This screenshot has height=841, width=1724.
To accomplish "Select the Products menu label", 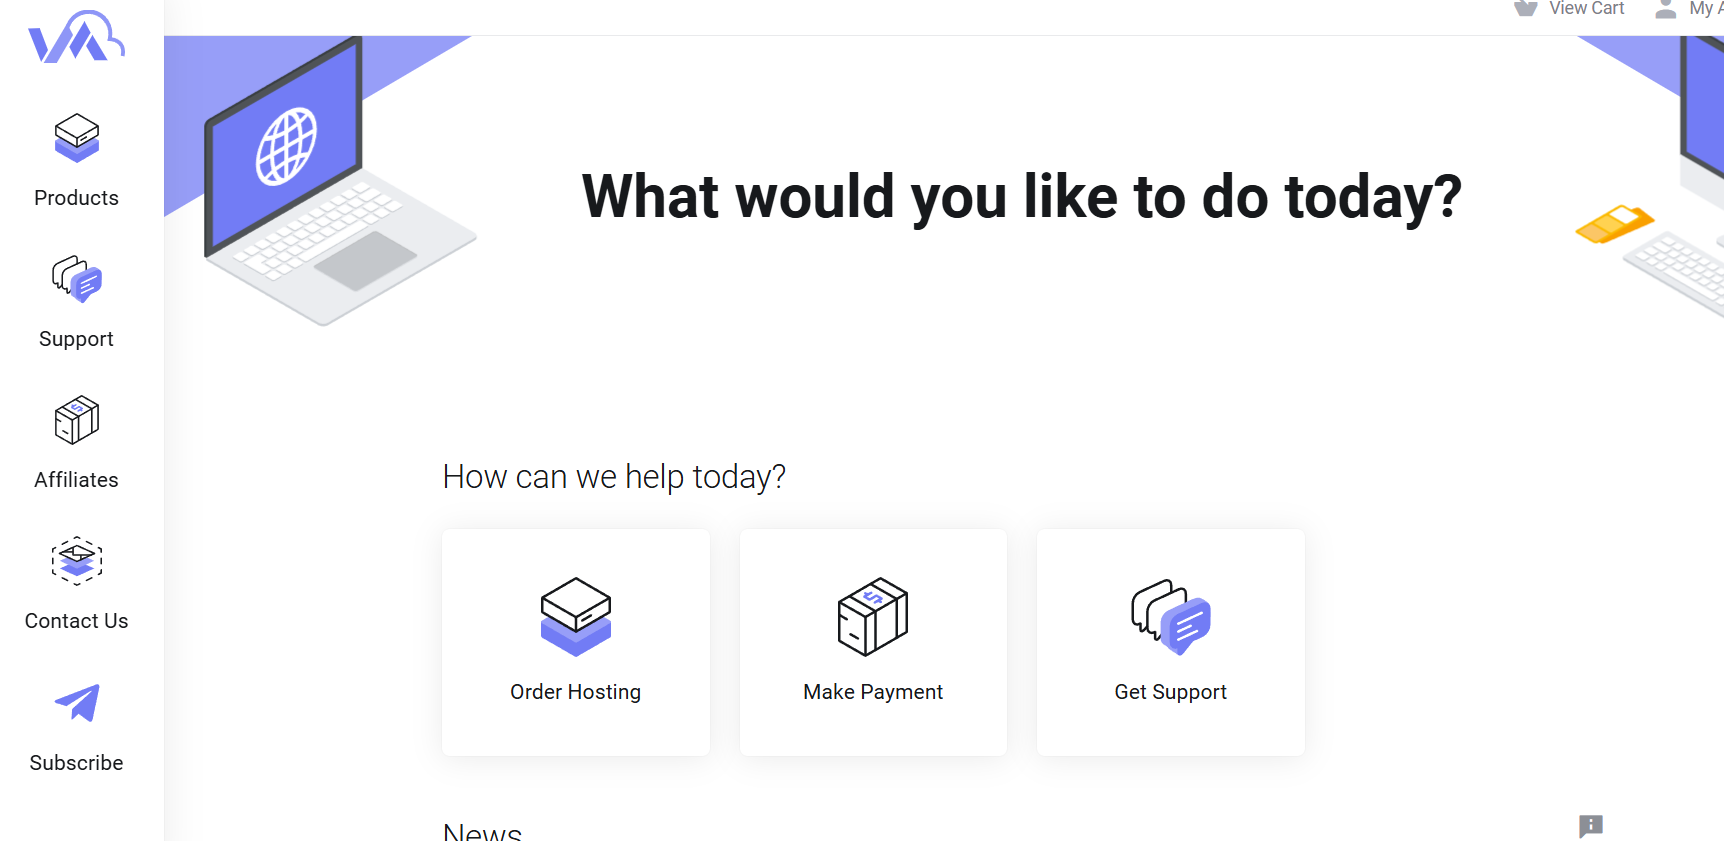I will click(x=77, y=198).
